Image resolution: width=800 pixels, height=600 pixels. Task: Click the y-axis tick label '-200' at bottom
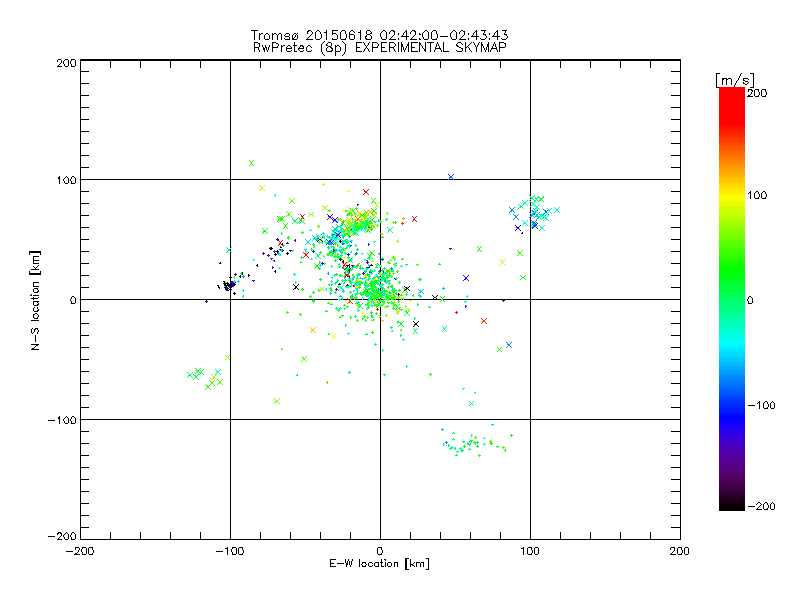pyautogui.click(x=62, y=536)
